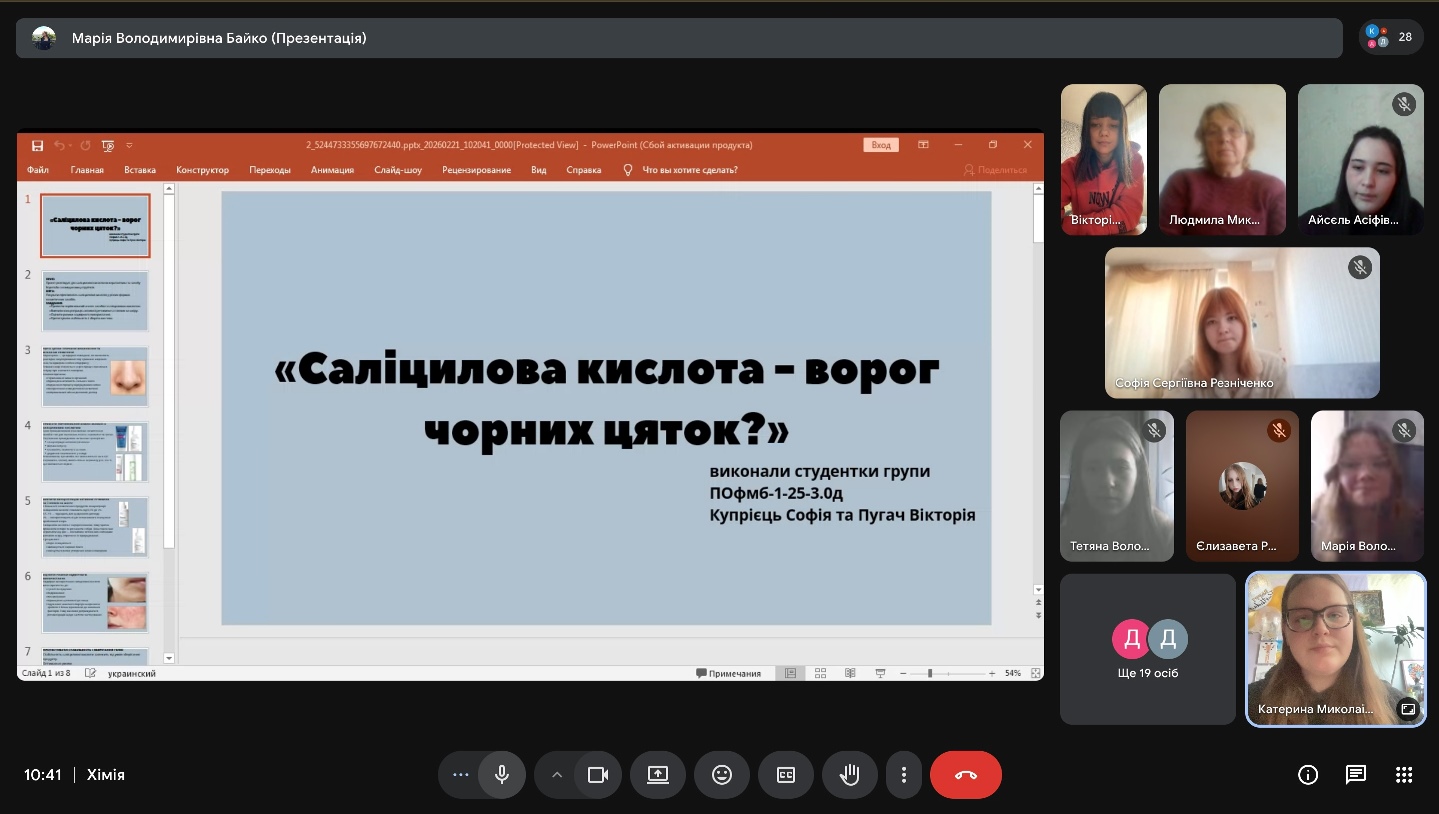Click the украинский language indicator in the status bar

(x=130, y=673)
